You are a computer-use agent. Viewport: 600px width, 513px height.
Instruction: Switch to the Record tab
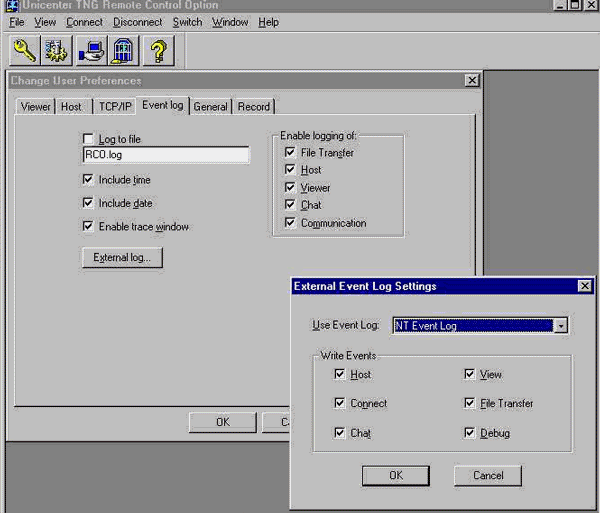point(253,107)
